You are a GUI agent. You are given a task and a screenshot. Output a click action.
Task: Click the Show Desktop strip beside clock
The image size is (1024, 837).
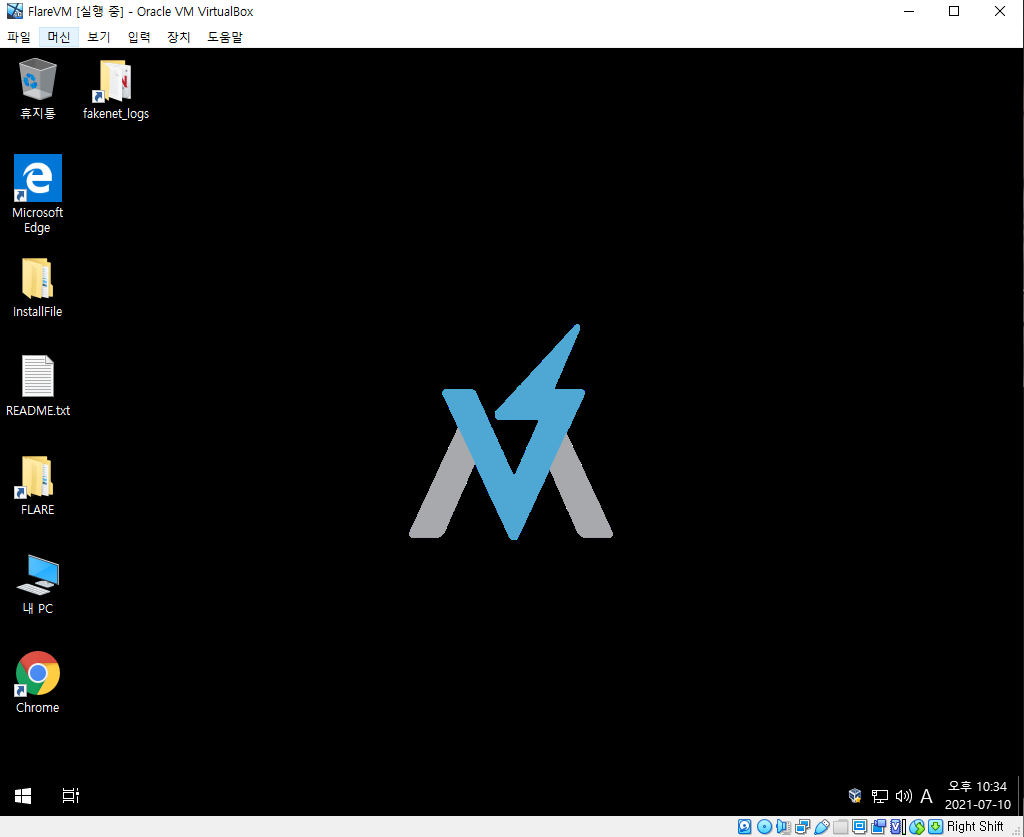click(x=1019, y=796)
